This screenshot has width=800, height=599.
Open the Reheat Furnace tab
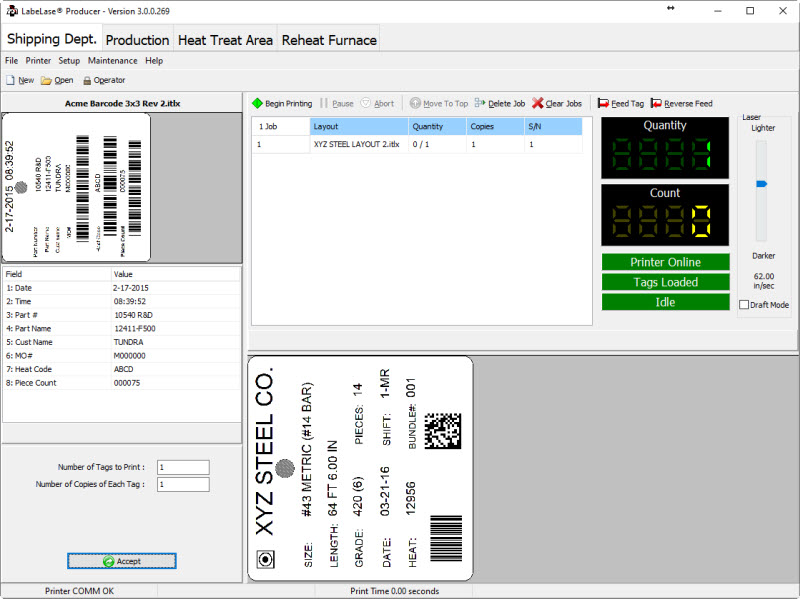329,40
